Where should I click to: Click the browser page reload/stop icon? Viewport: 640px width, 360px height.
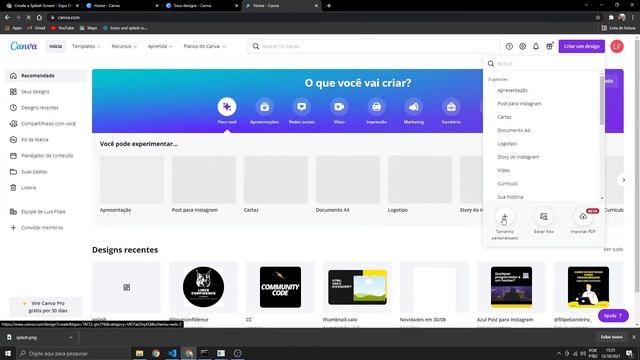(x=28, y=18)
